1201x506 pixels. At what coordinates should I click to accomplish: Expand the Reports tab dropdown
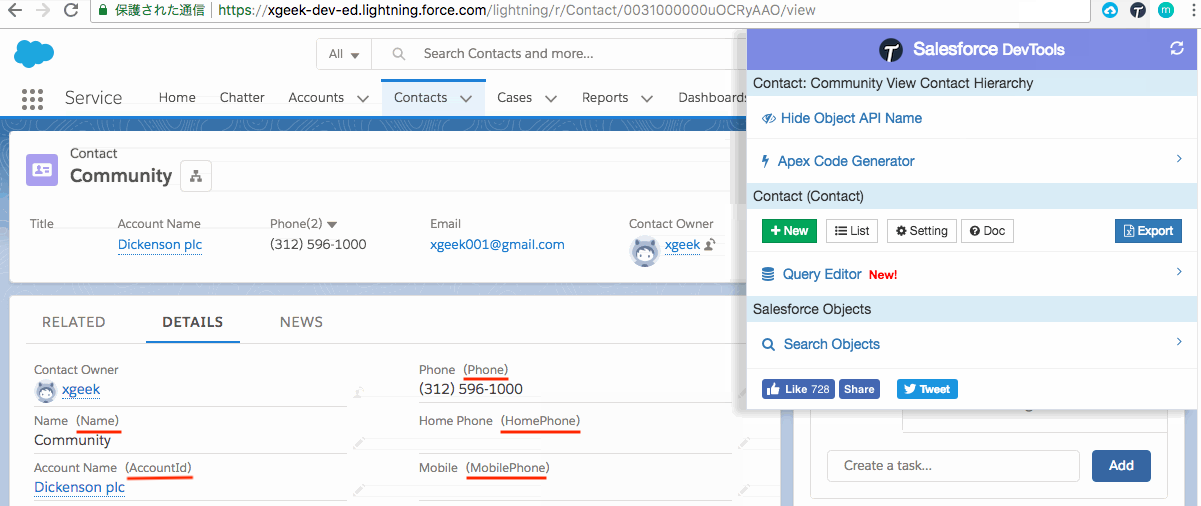647,98
